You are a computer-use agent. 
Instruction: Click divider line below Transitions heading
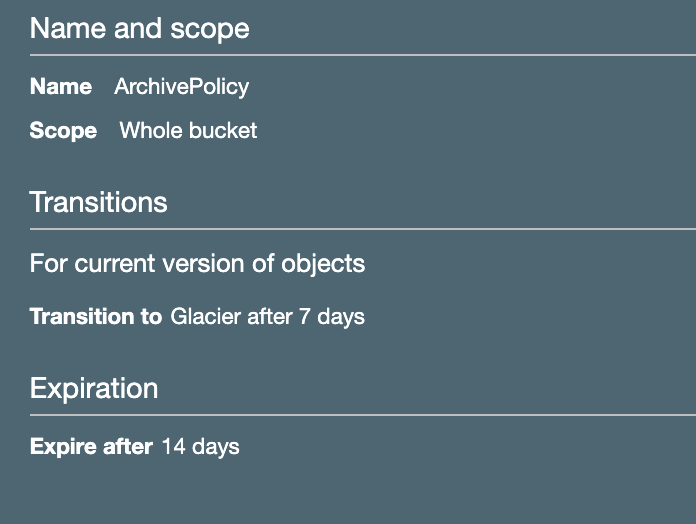click(x=360, y=229)
